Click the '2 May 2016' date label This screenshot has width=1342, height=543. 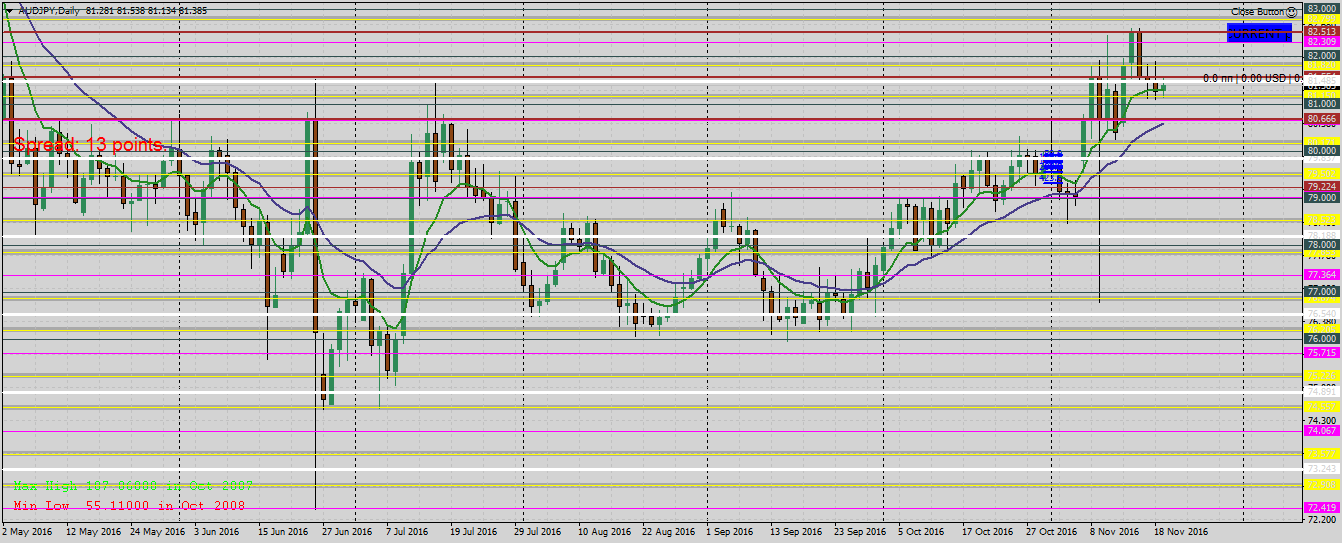pos(27,532)
